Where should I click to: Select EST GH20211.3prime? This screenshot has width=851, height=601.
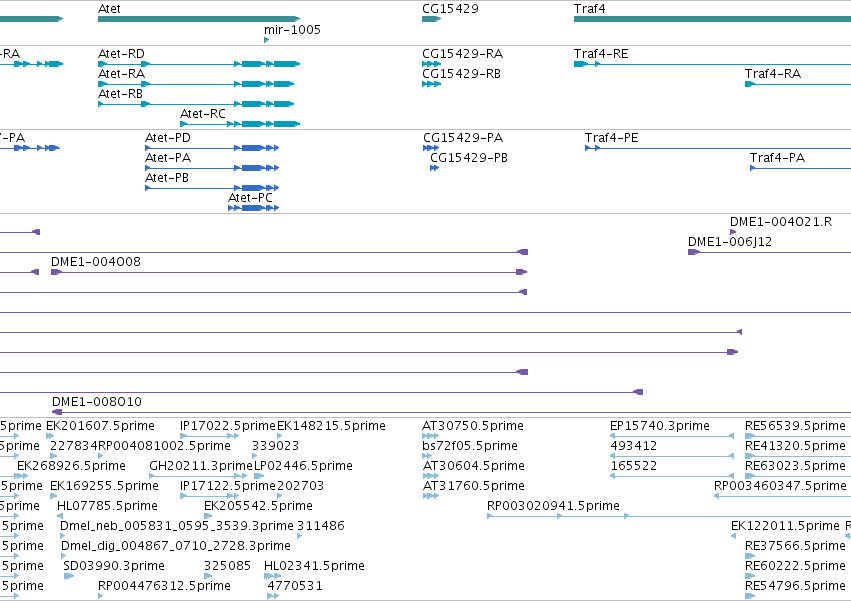[198, 476]
